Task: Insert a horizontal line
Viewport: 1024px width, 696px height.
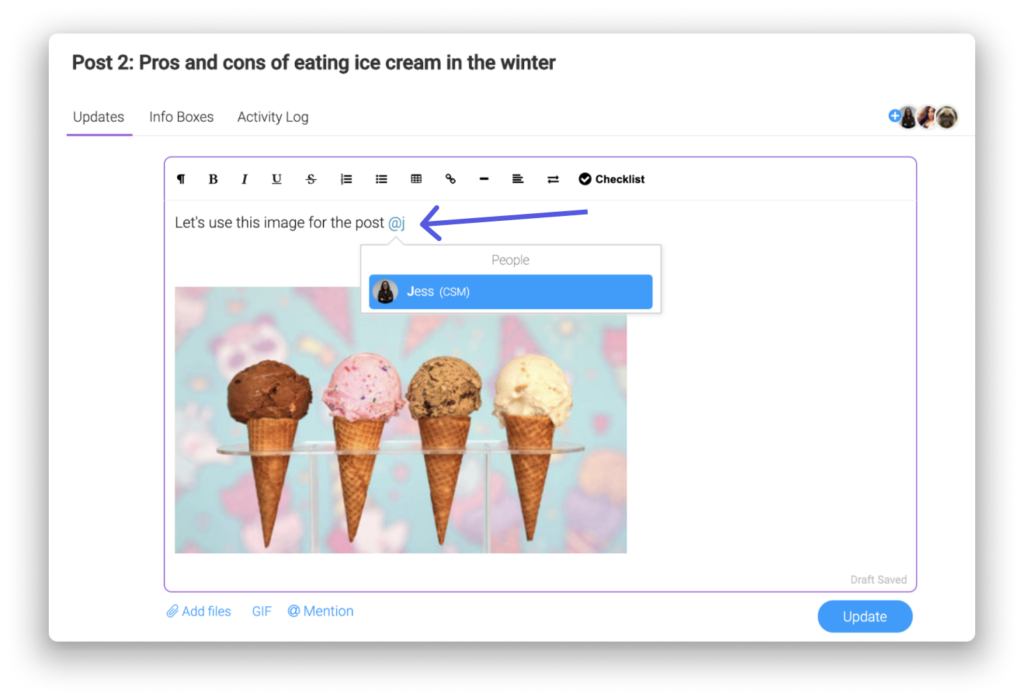Action: tap(484, 179)
